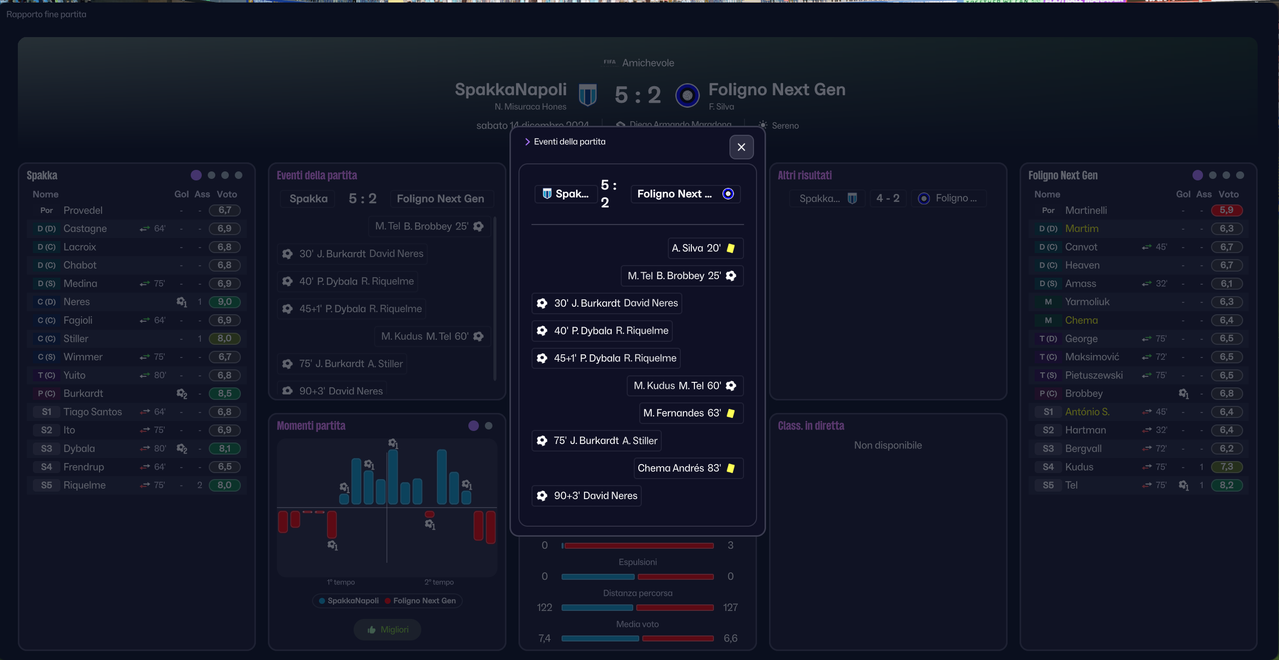The height and width of the screenshot is (660, 1279).
Task: Click the A. Silva 20' yellow card icon
Action: click(x=731, y=248)
